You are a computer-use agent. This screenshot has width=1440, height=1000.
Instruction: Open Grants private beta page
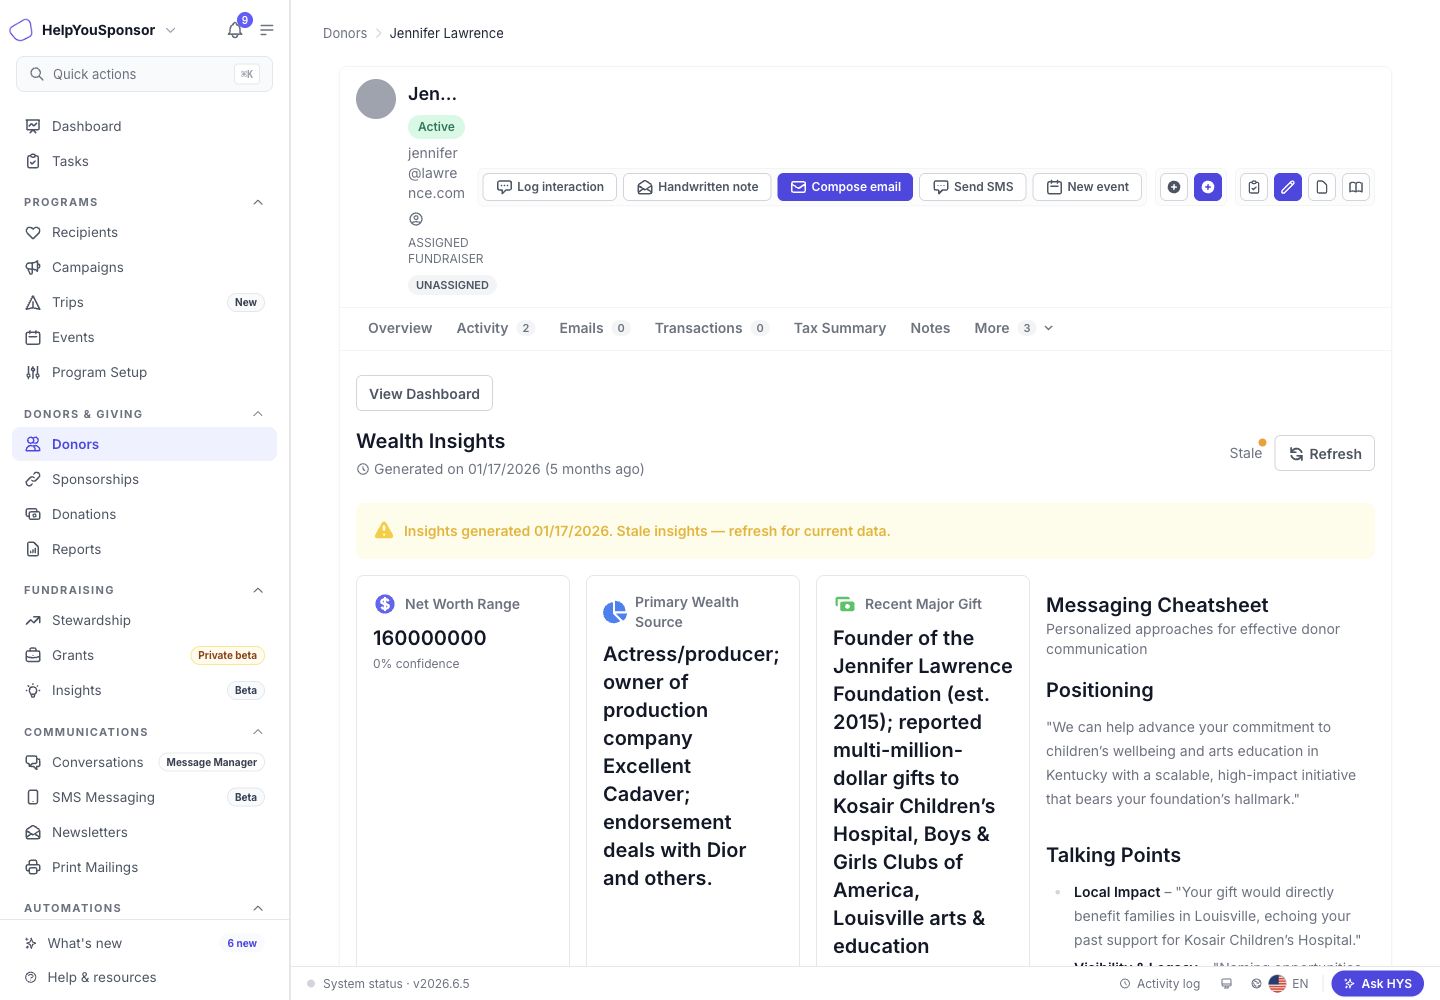144,655
